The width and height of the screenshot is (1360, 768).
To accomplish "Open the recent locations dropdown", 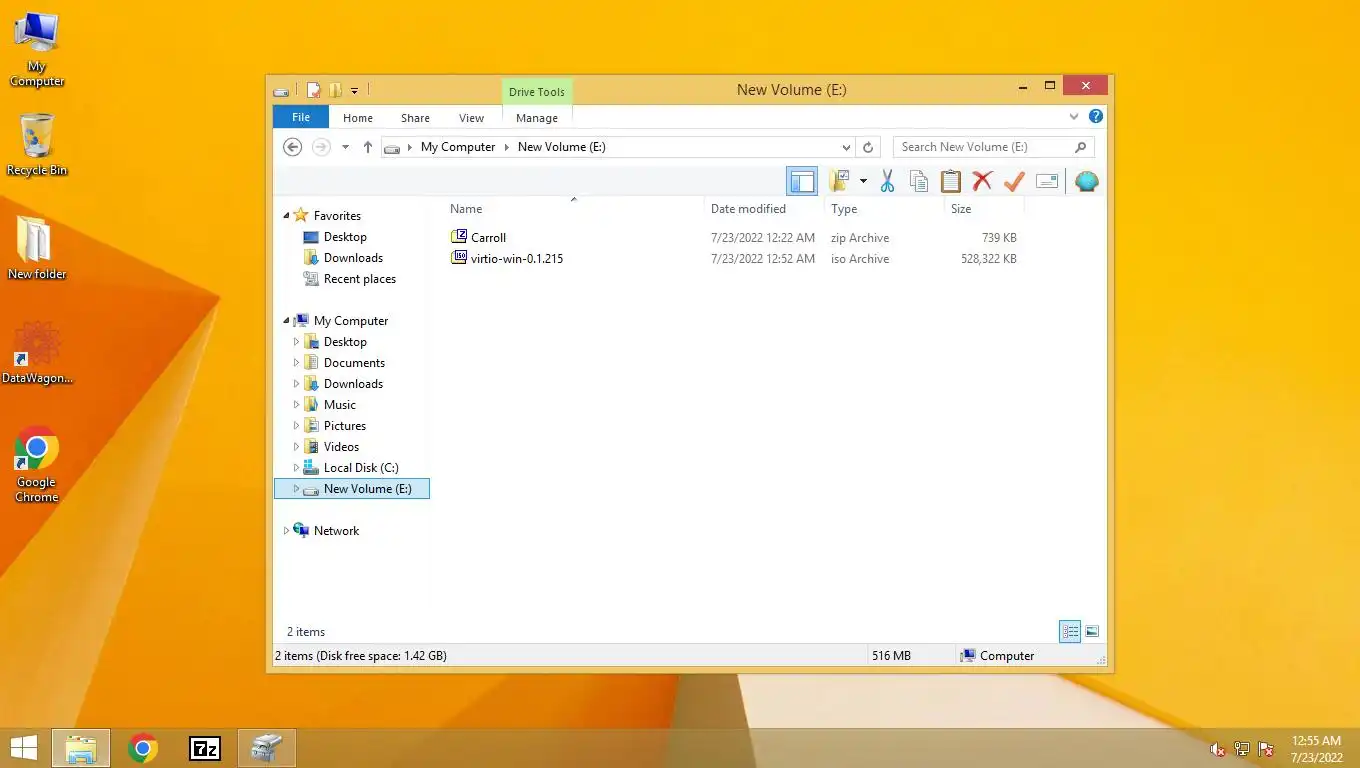I will (x=345, y=147).
